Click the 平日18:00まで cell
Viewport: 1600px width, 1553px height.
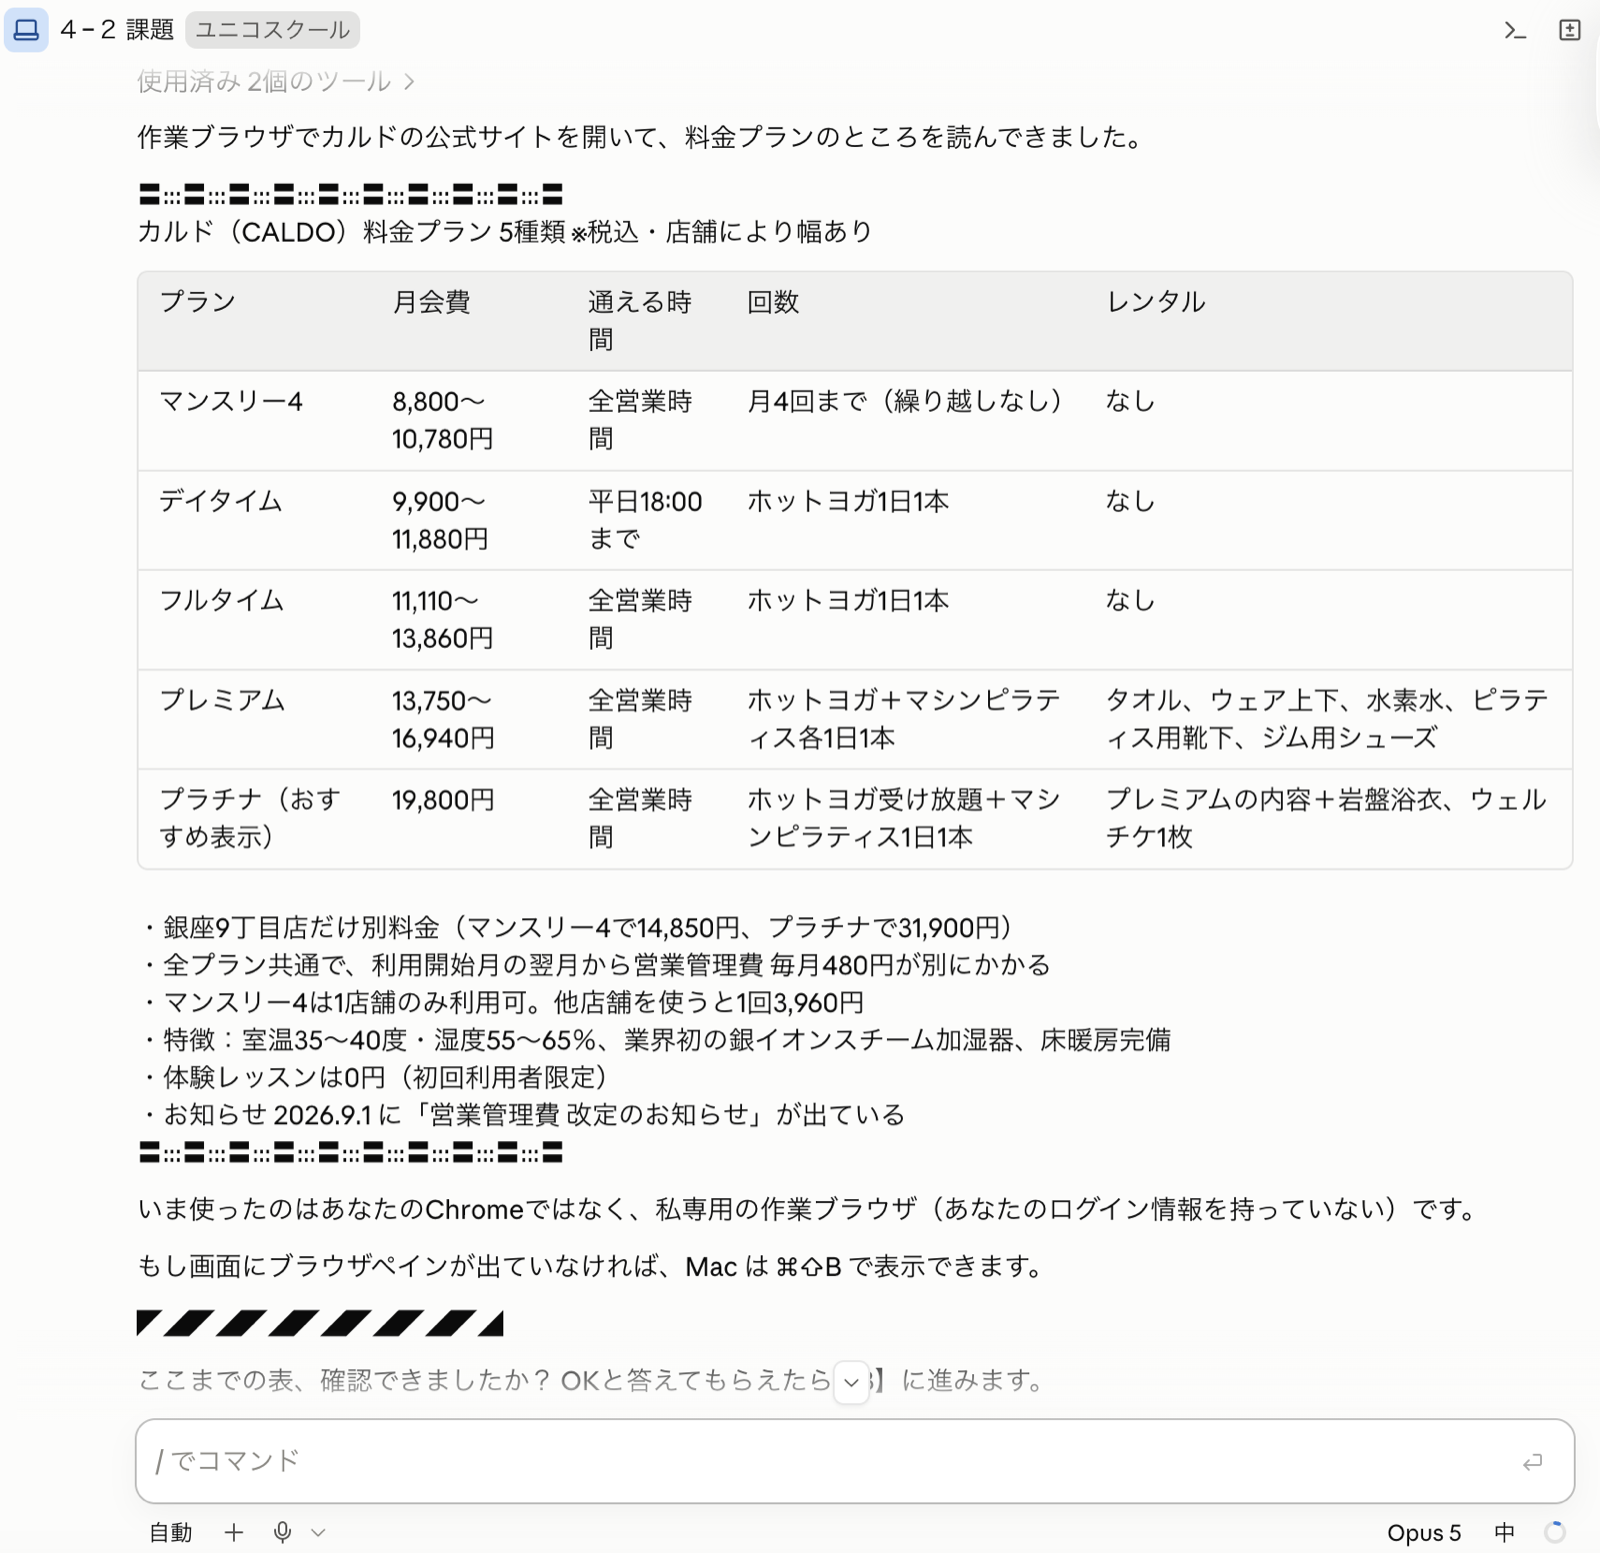click(x=645, y=520)
